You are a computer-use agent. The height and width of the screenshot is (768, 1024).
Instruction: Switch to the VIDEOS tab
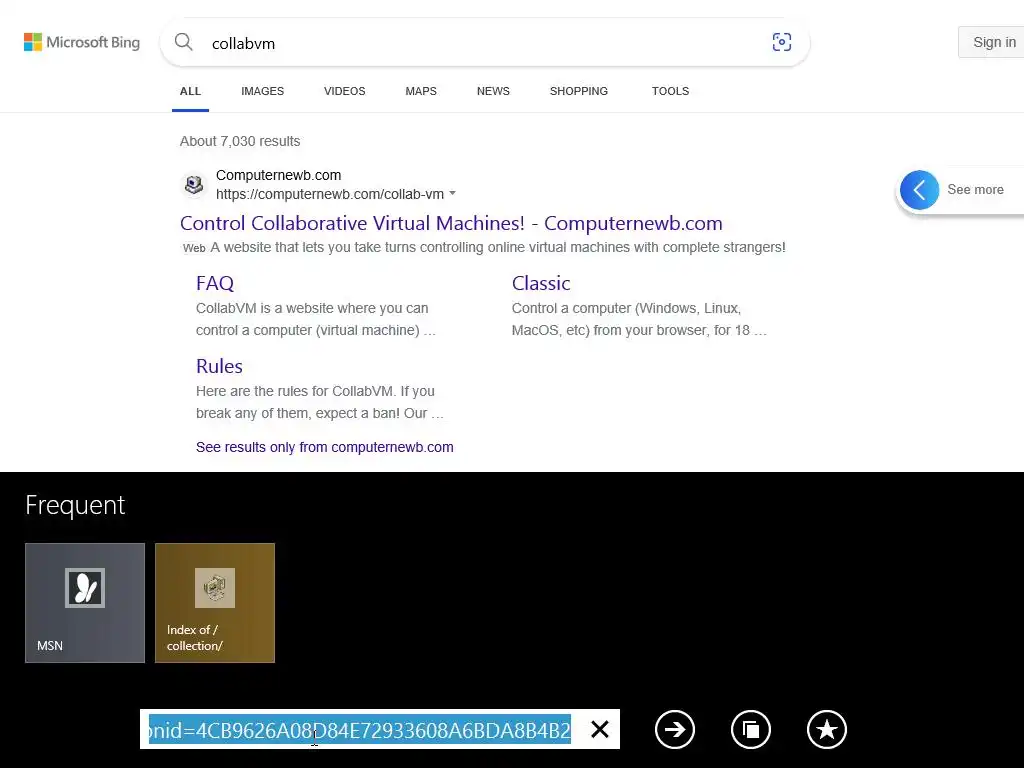click(x=345, y=91)
